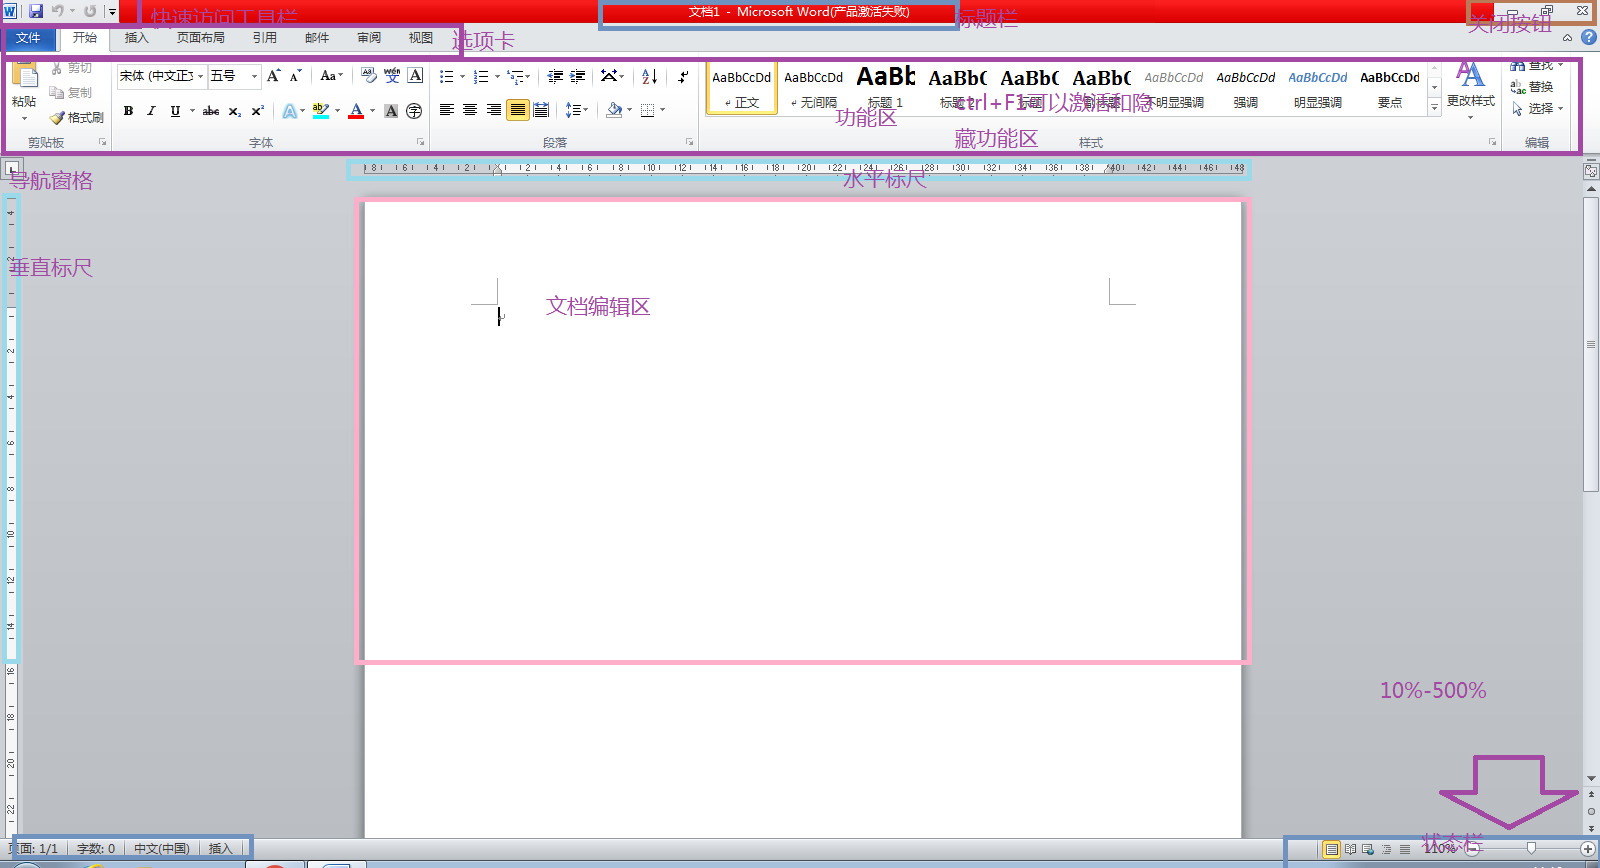Toggle Center alignment
The width and height of the screenshot is (1600, 868).
point(470,110)
